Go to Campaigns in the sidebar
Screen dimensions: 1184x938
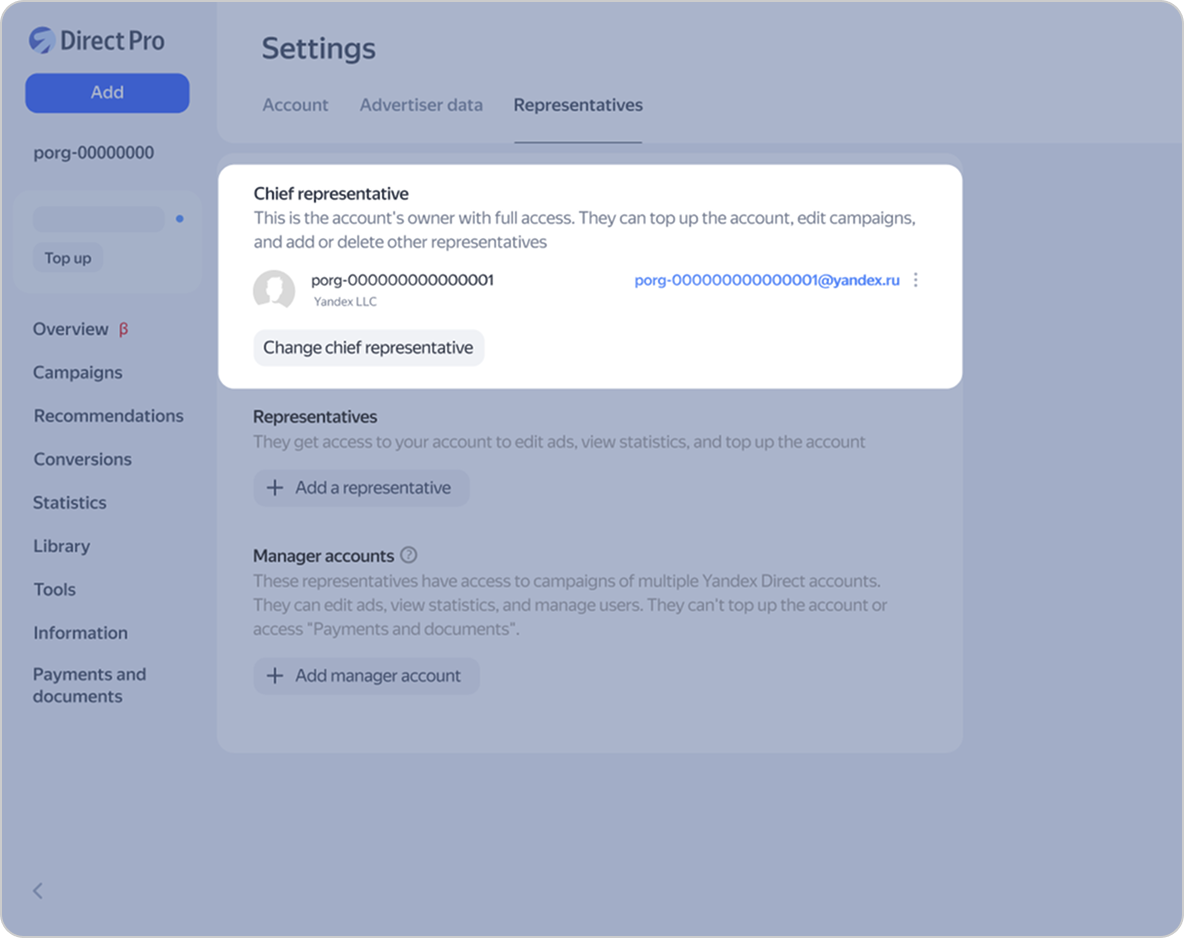click(x=78, y=372)
